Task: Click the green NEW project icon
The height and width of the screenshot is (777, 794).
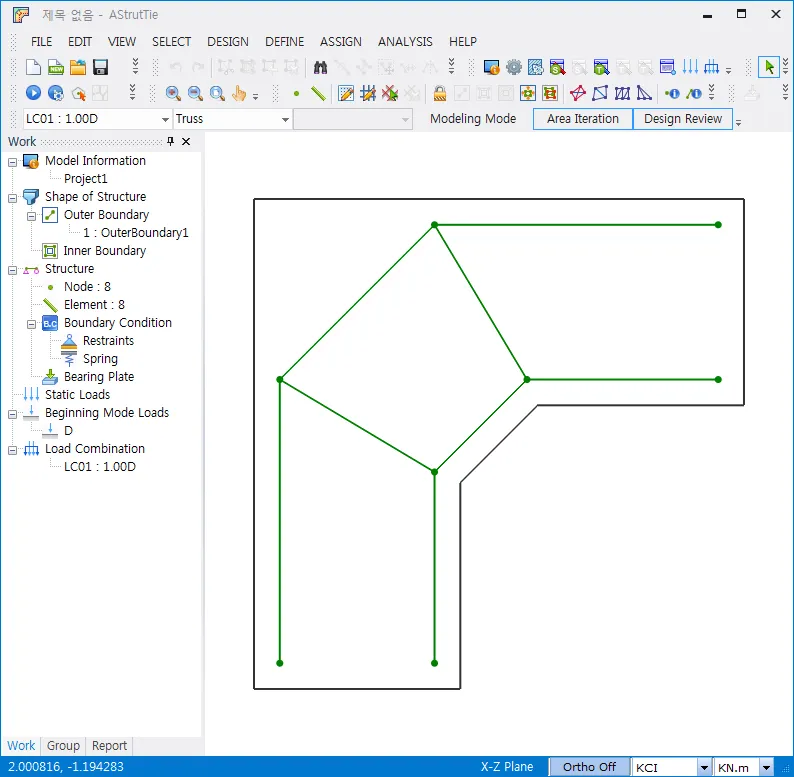Action: [56, 67]
